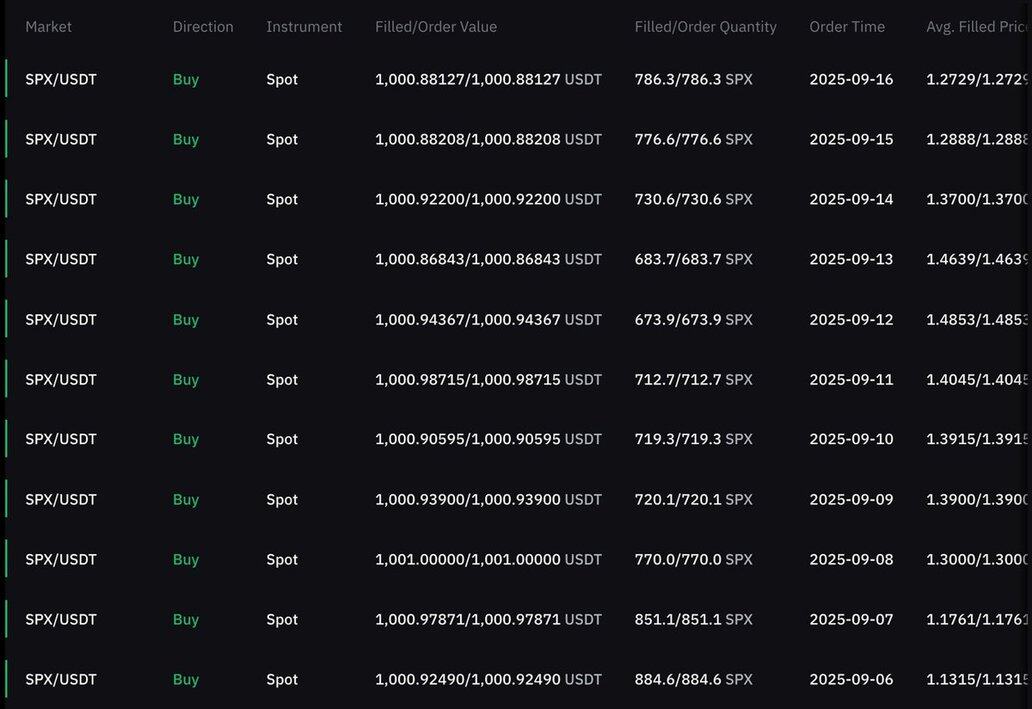Click the 1,000.92200 USDT filled value
Image resolution: width=1032 pixels, height=709 pixels.
pyautogui.click(x=488, y=199)
